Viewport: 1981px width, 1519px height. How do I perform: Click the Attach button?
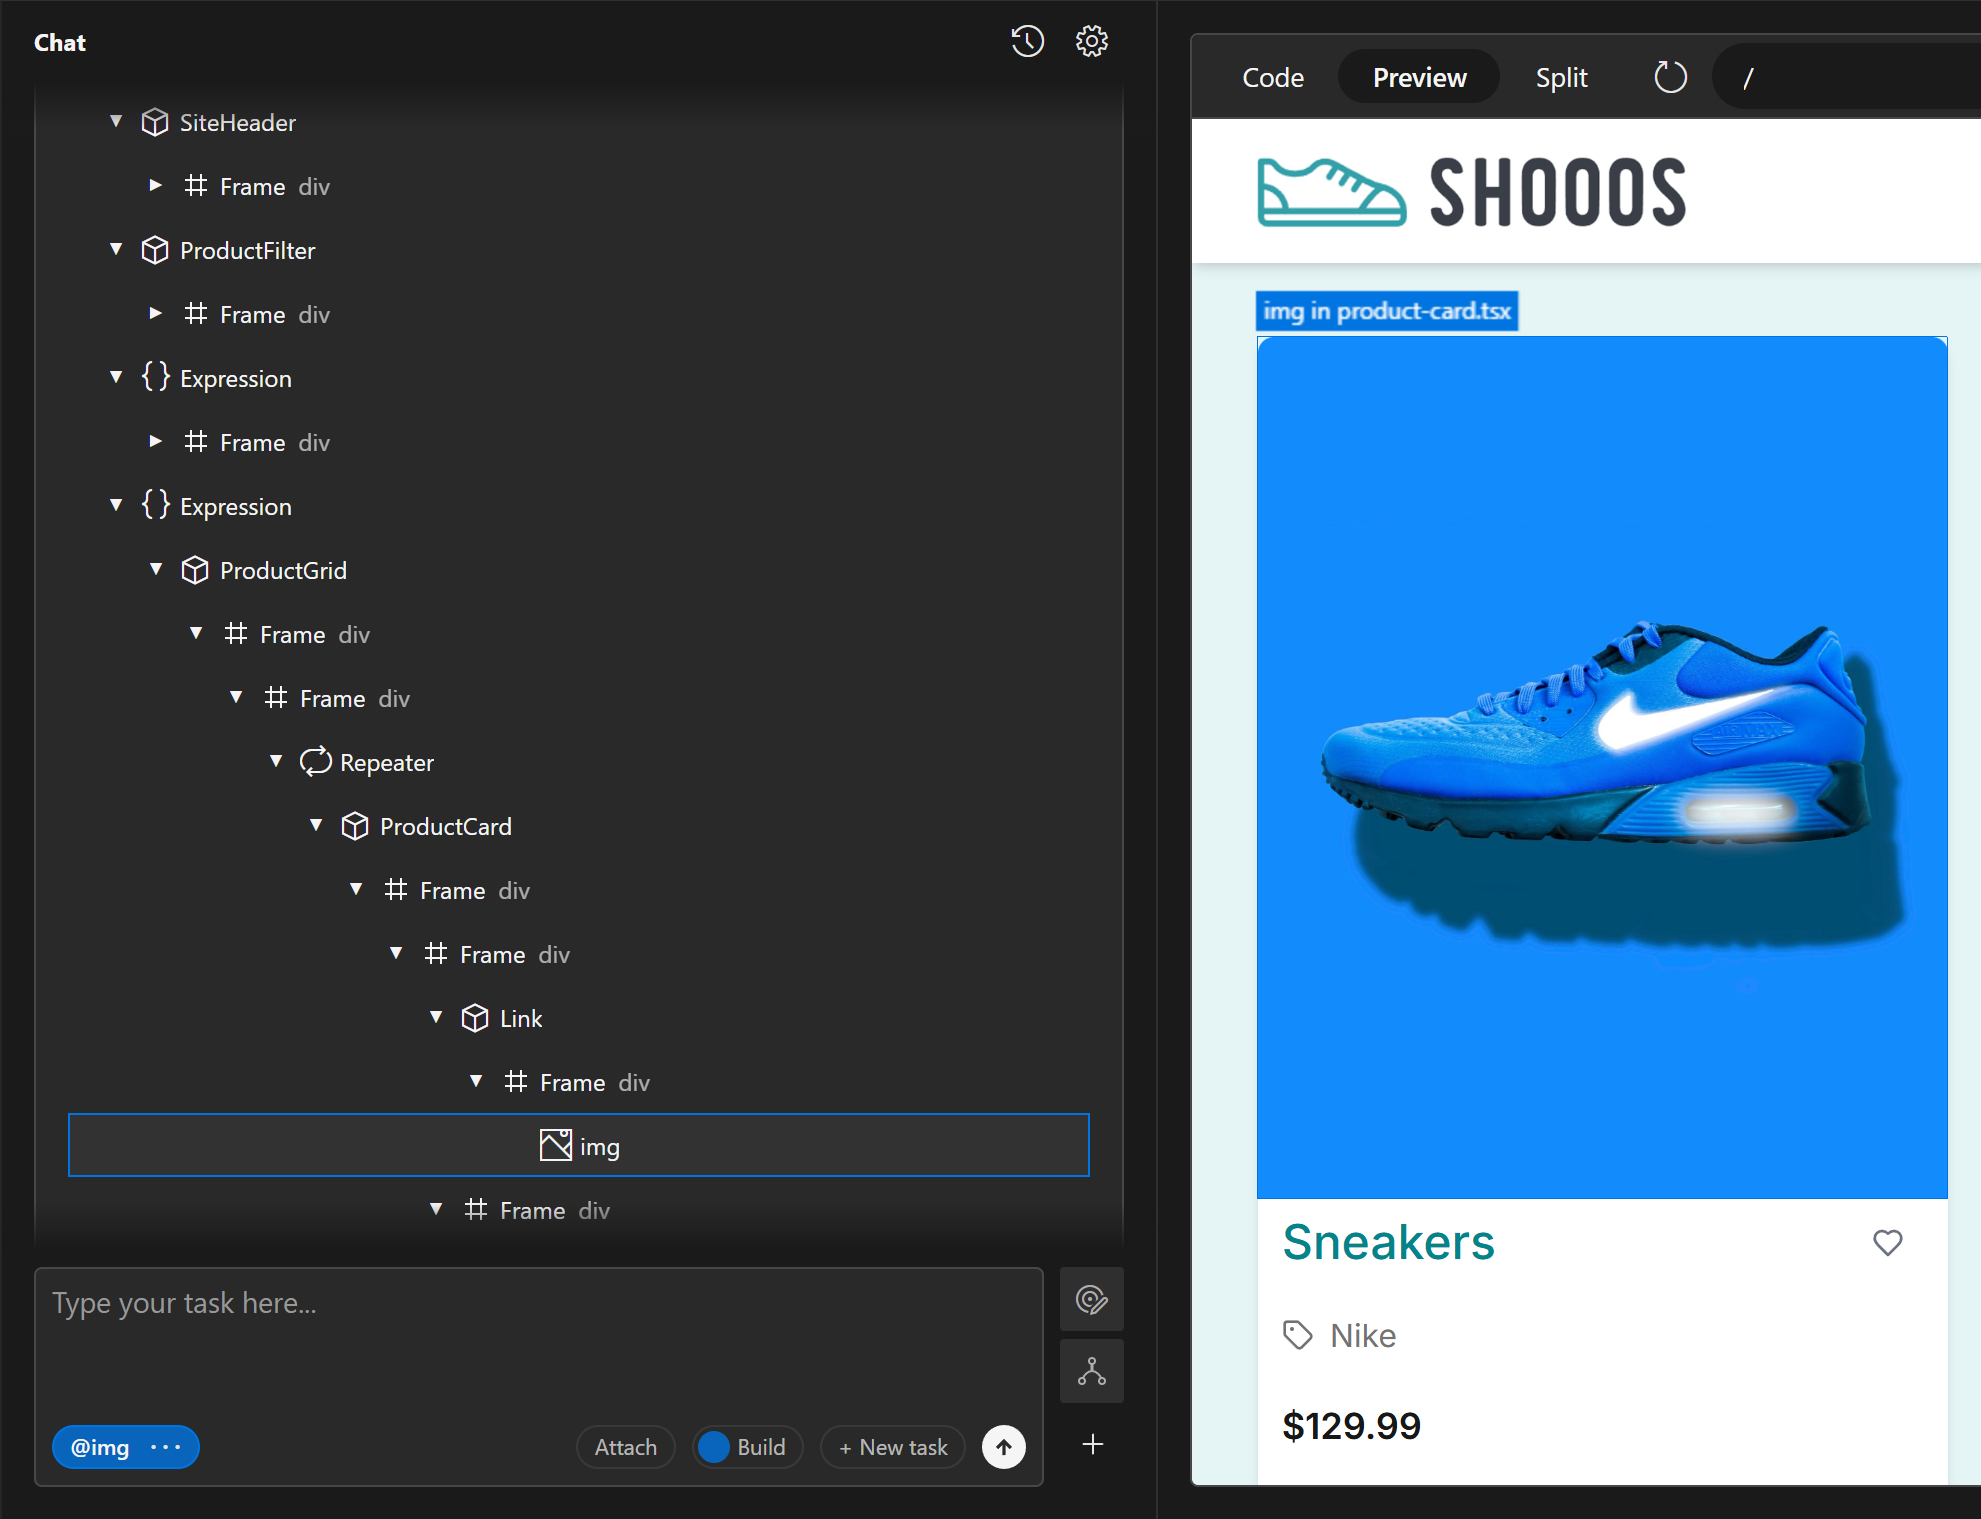click(x=626, y=1447)
